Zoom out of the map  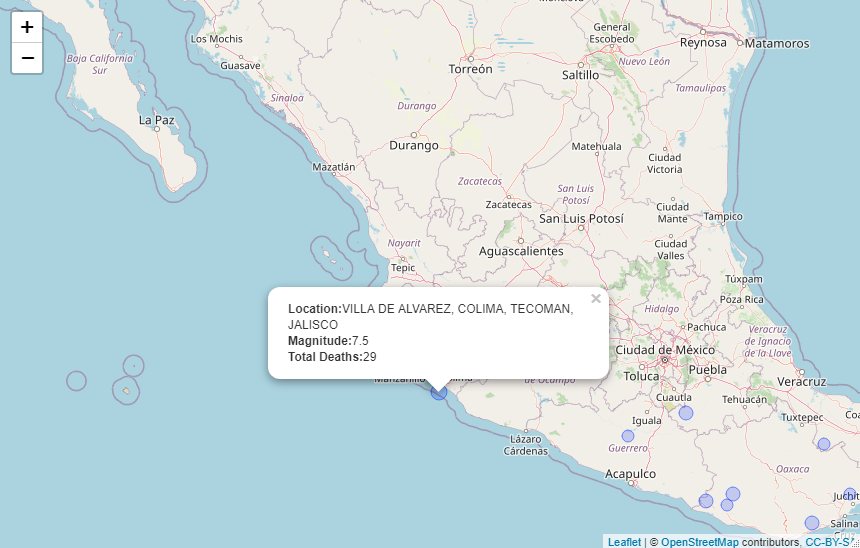click(27, 58)
